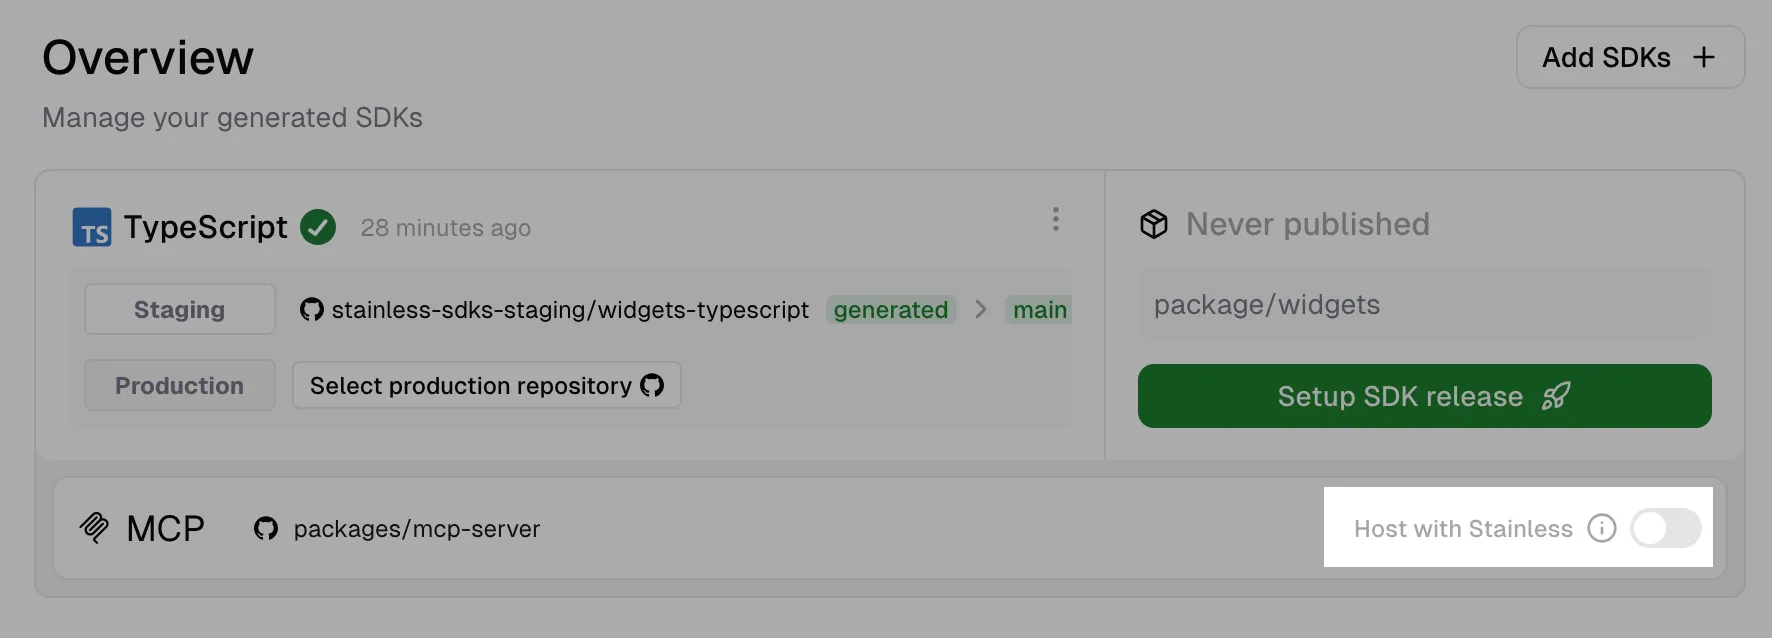Click the GitHub icon beside packages/mcp-server
This screenshot has width=1772, height=638.
(265, 529)
